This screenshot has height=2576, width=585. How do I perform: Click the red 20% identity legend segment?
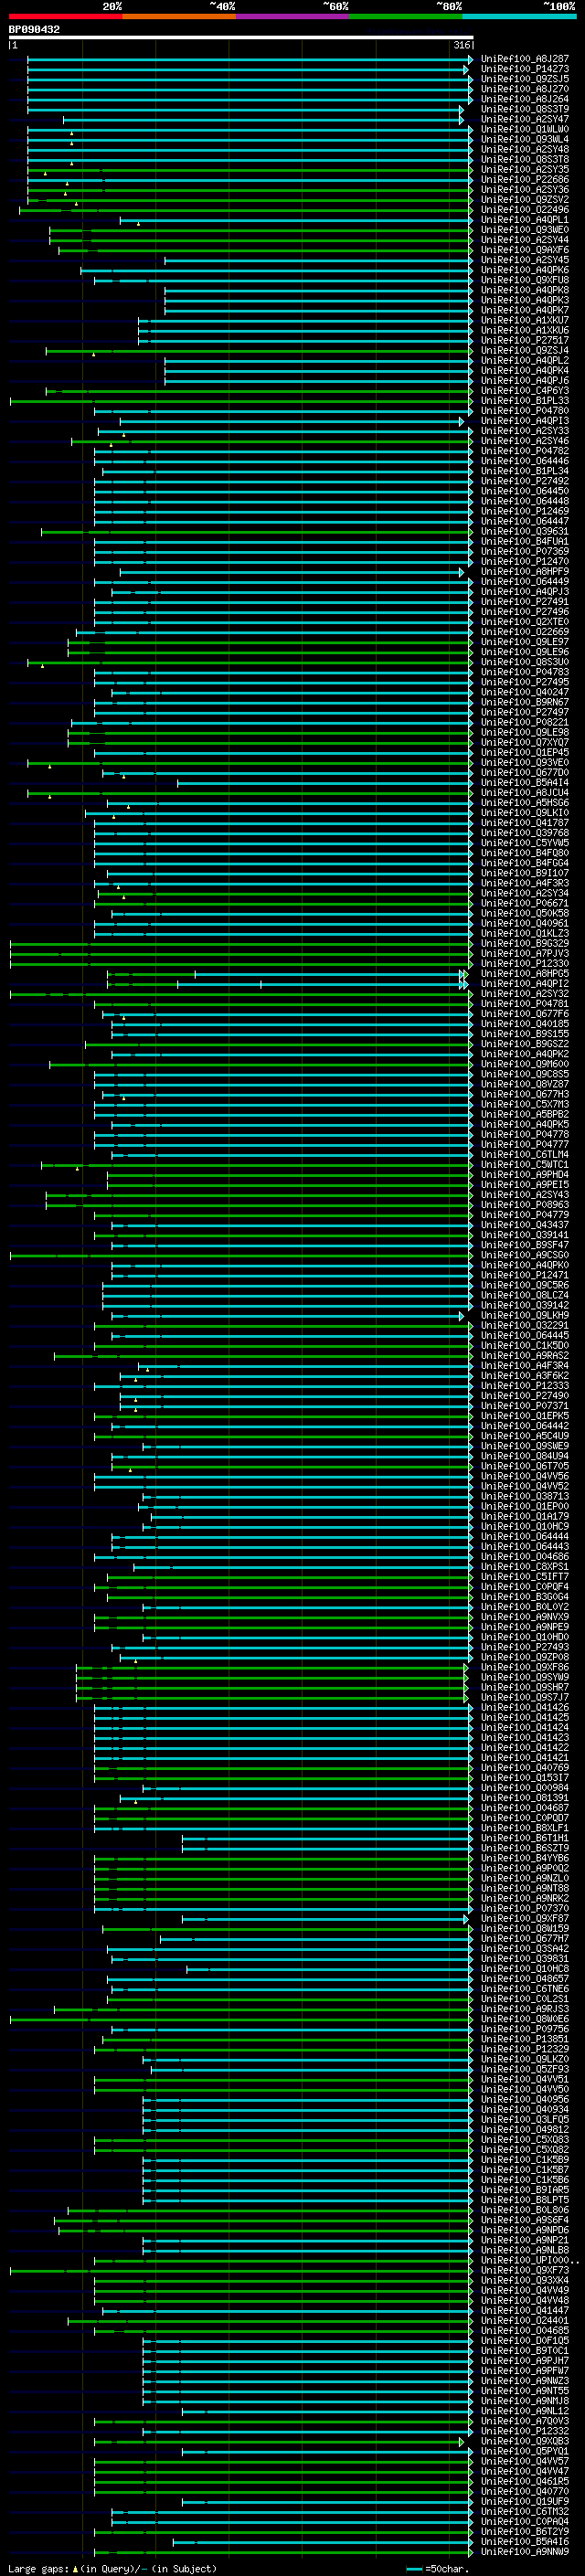[65, 16]
